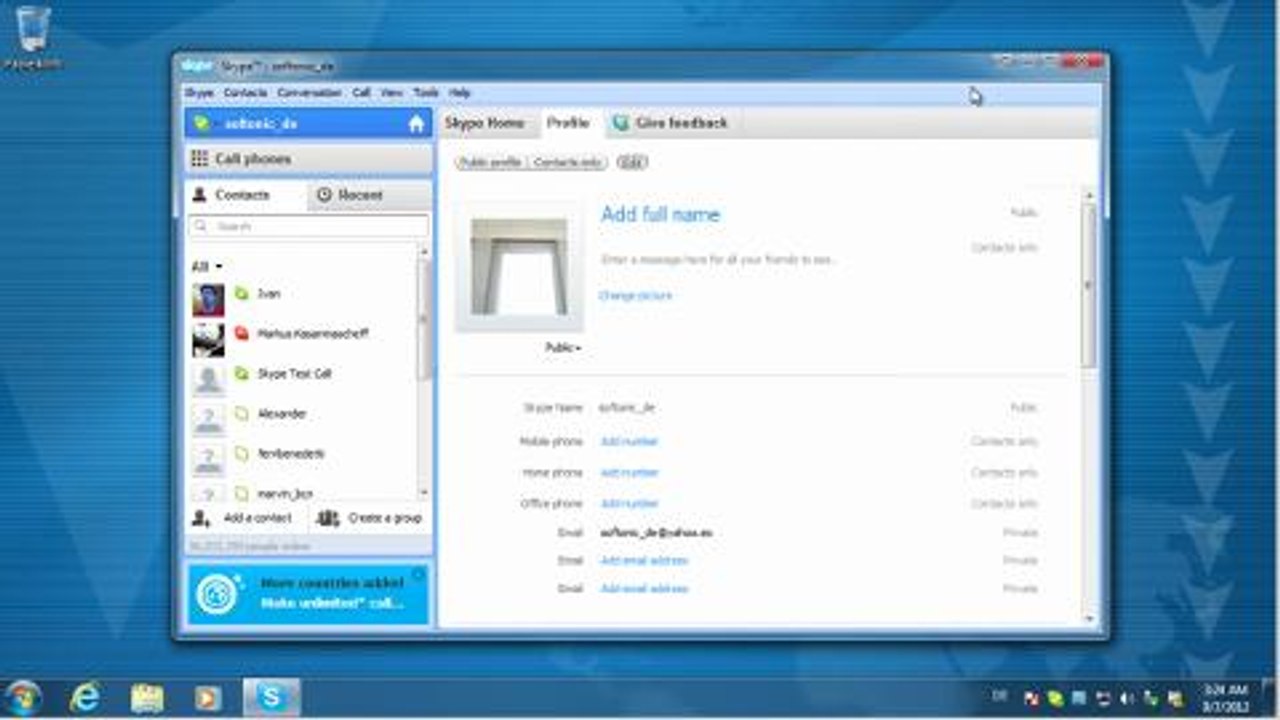Click the volume icon in the system tray
The width and height of the screenshot is (1280, 720).
[x=1128, y=698]
